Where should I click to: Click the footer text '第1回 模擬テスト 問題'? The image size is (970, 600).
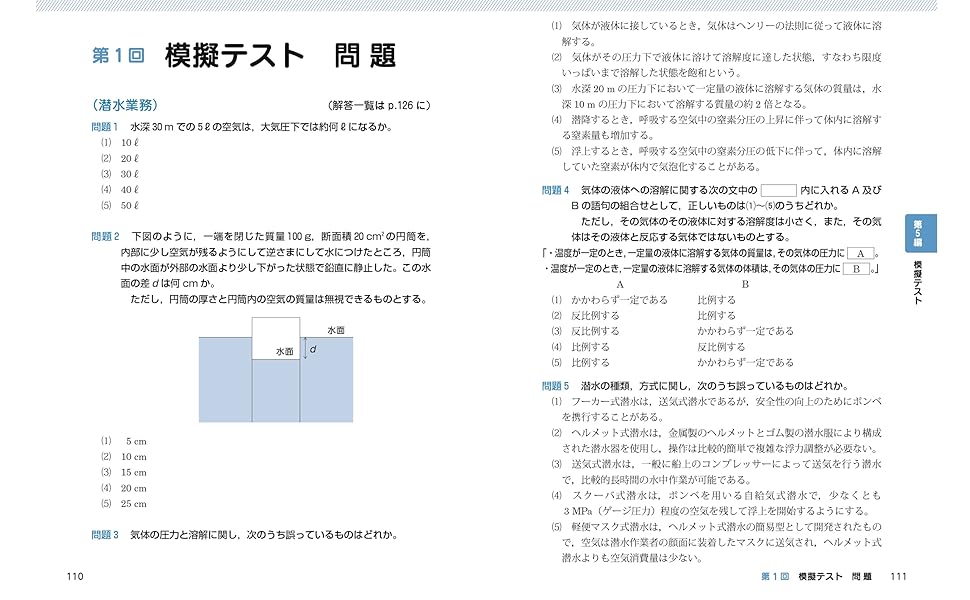(817, 576)
